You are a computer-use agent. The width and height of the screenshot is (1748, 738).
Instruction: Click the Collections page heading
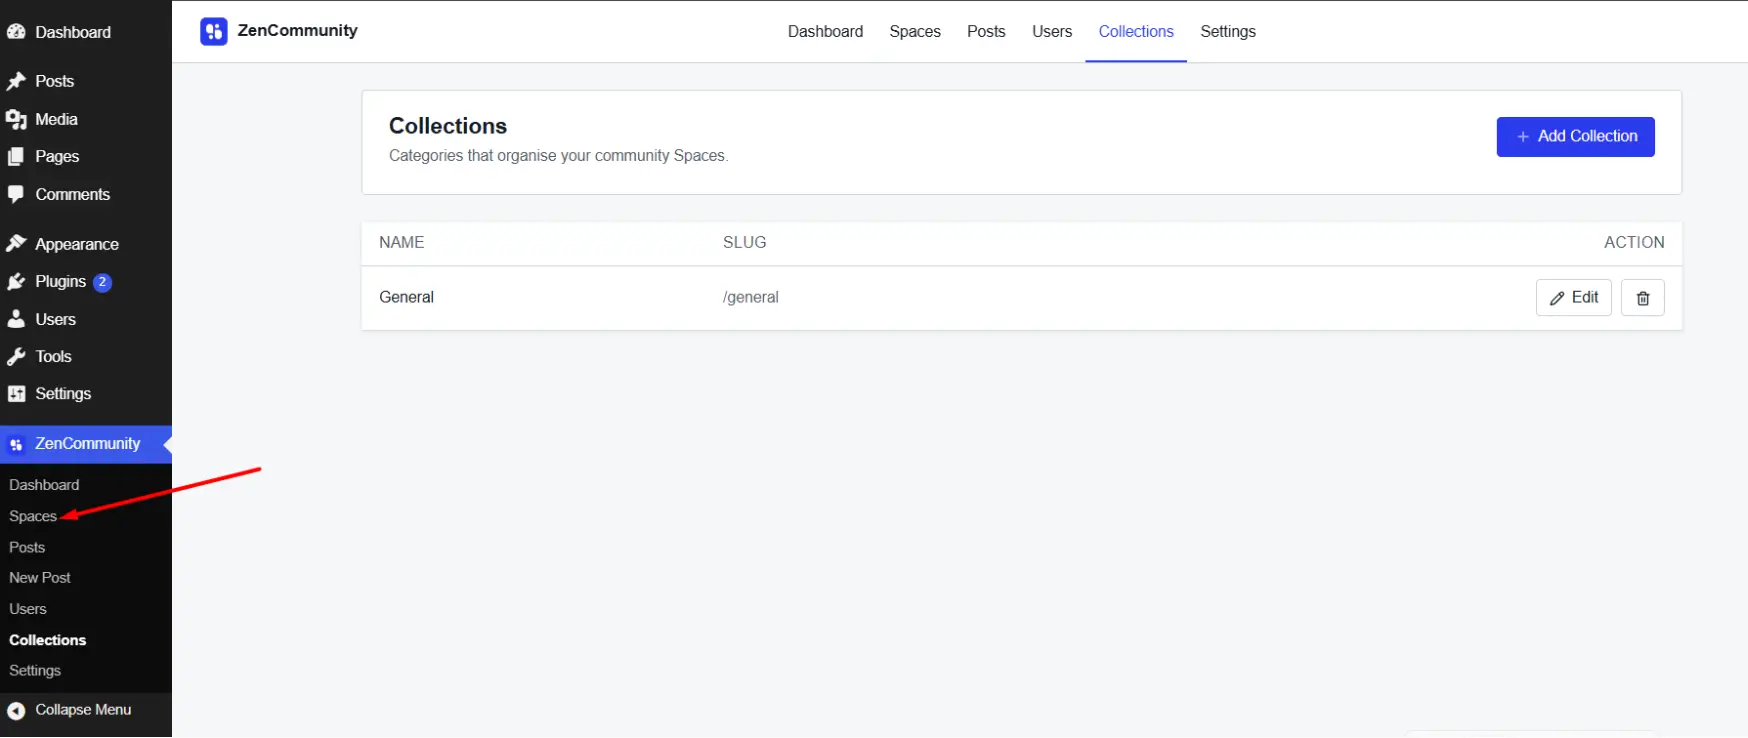point(448,126)
